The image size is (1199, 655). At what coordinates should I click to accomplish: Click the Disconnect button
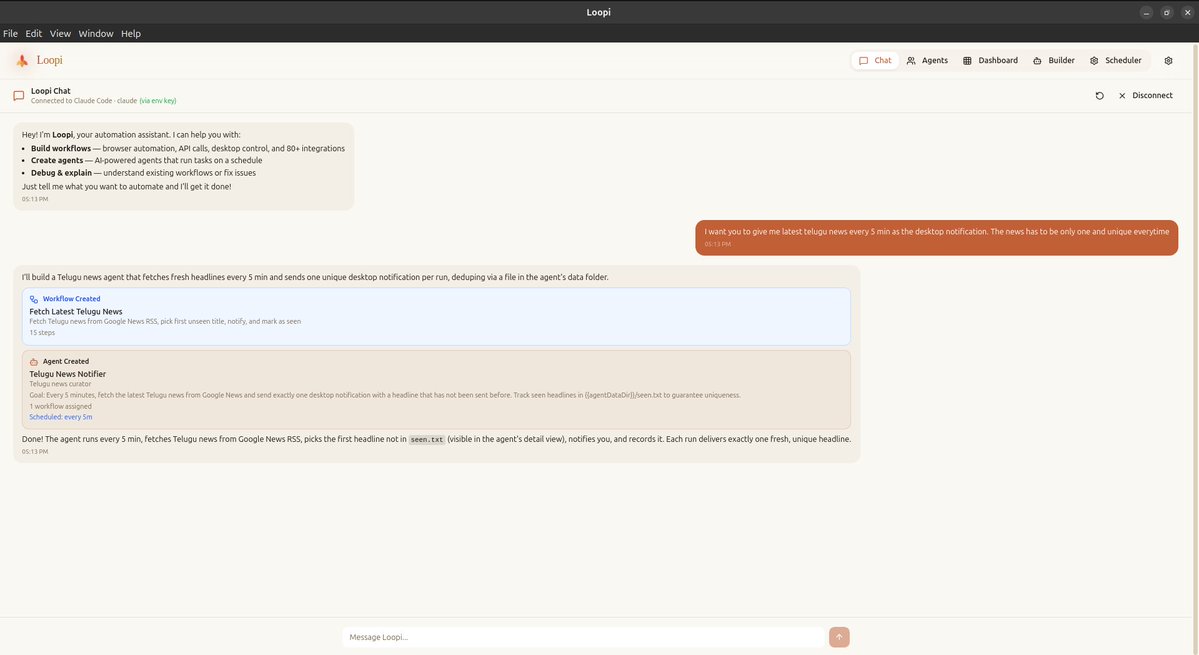point(1145,96)
